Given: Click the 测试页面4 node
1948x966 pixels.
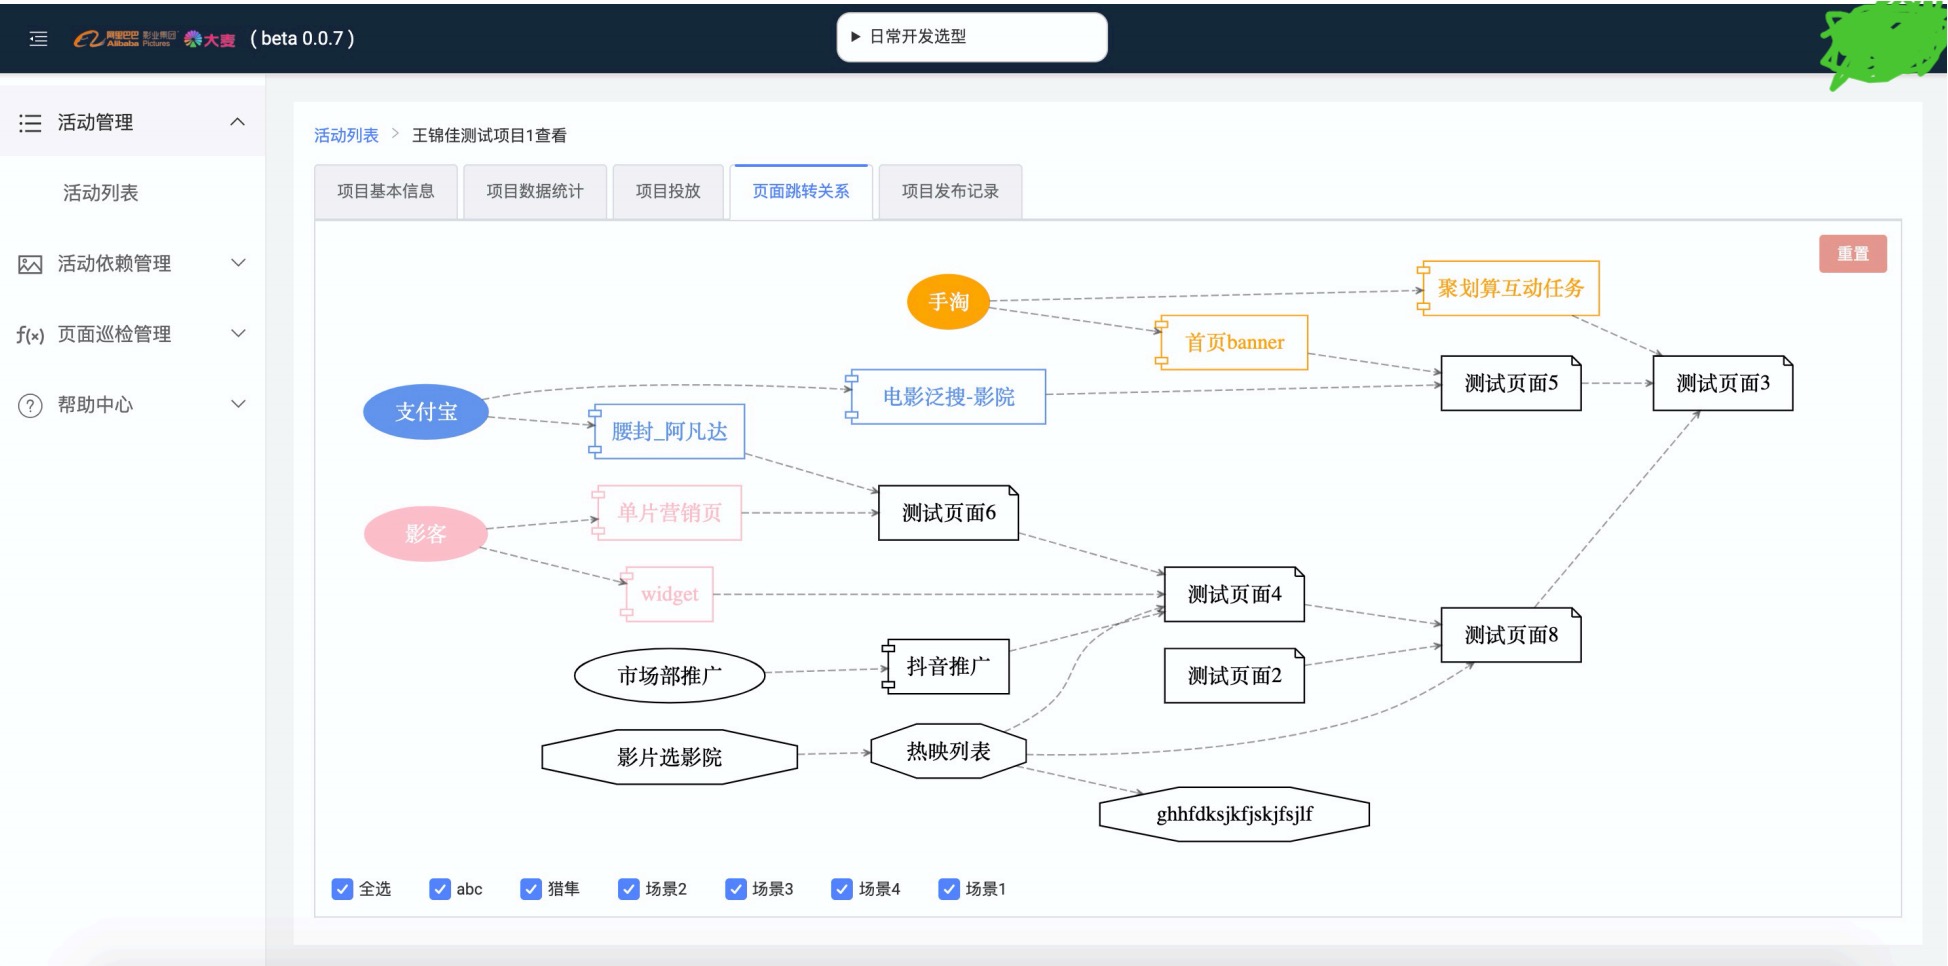Looking at the screenshot, I should point(1234,594).
